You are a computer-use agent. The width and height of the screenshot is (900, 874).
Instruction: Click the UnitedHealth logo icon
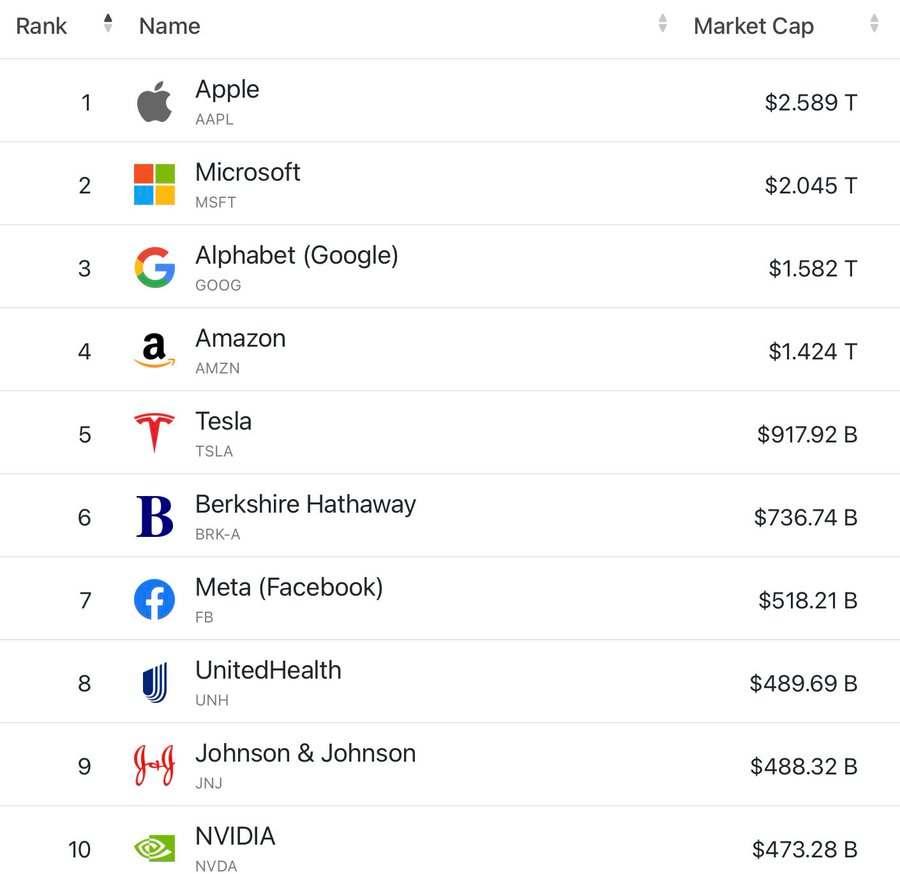point(155,682)
